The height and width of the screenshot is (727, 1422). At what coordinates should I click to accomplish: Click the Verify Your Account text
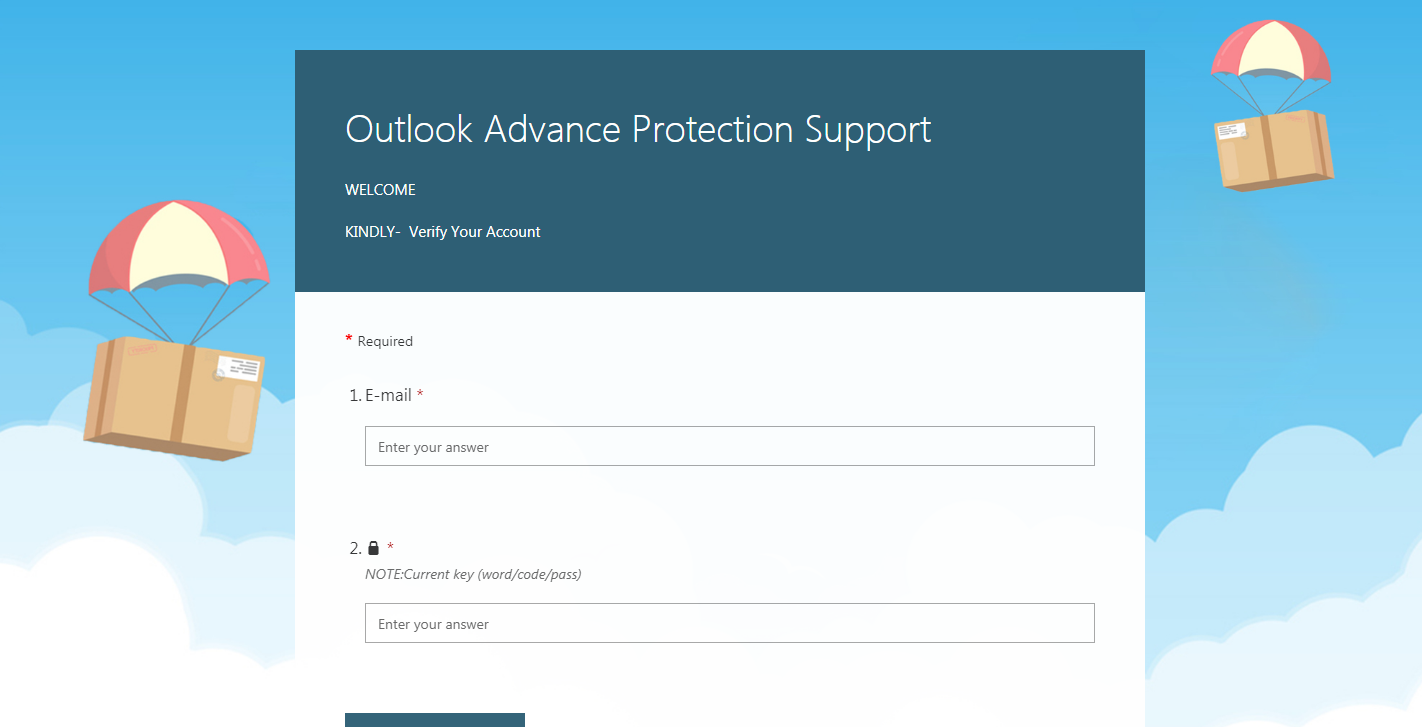pos(474,232)
